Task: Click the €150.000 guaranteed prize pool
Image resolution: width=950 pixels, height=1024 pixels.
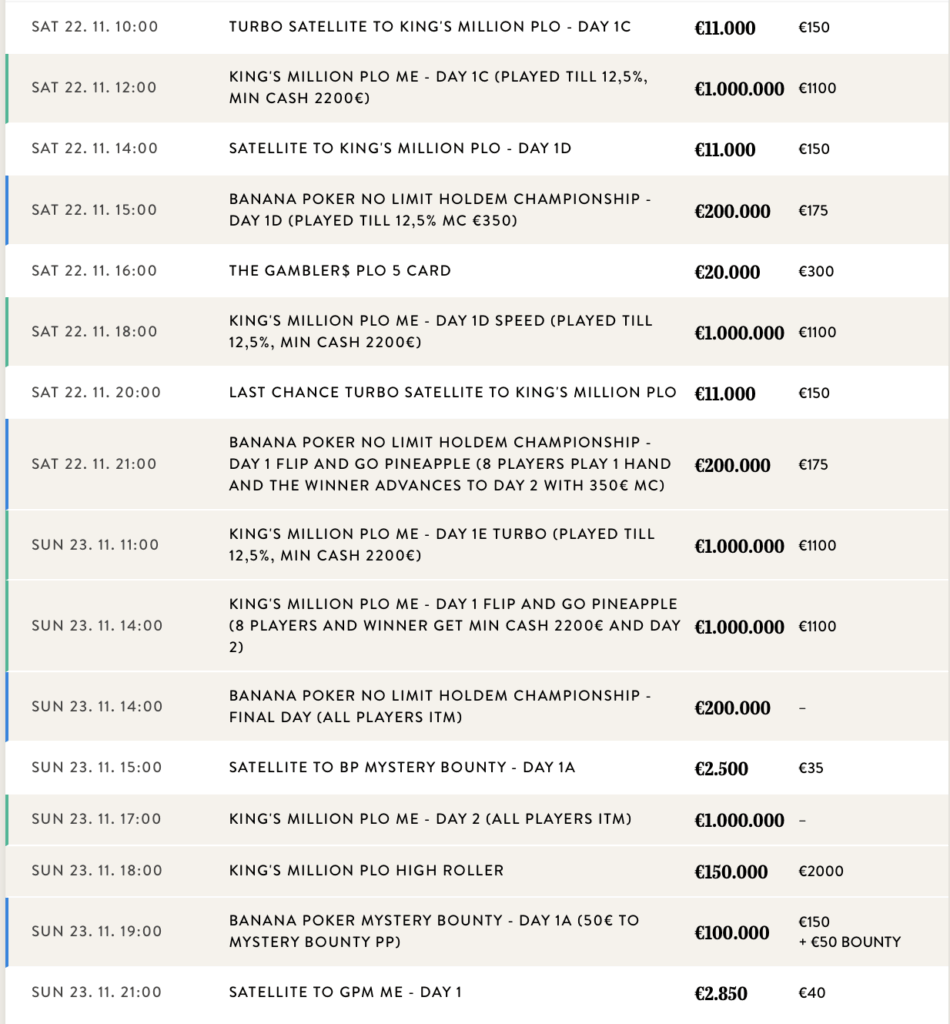Action: click(731, 872)
